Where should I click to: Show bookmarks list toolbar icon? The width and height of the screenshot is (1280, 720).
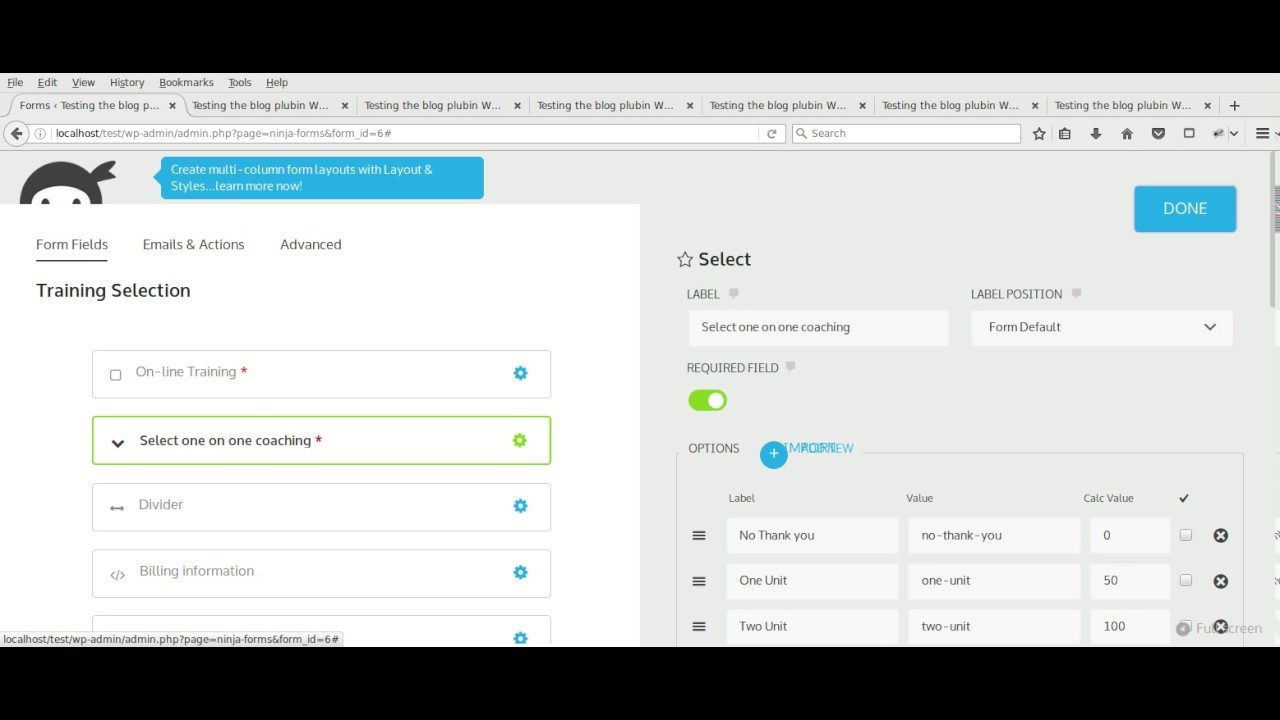(x=1065, y=133)
